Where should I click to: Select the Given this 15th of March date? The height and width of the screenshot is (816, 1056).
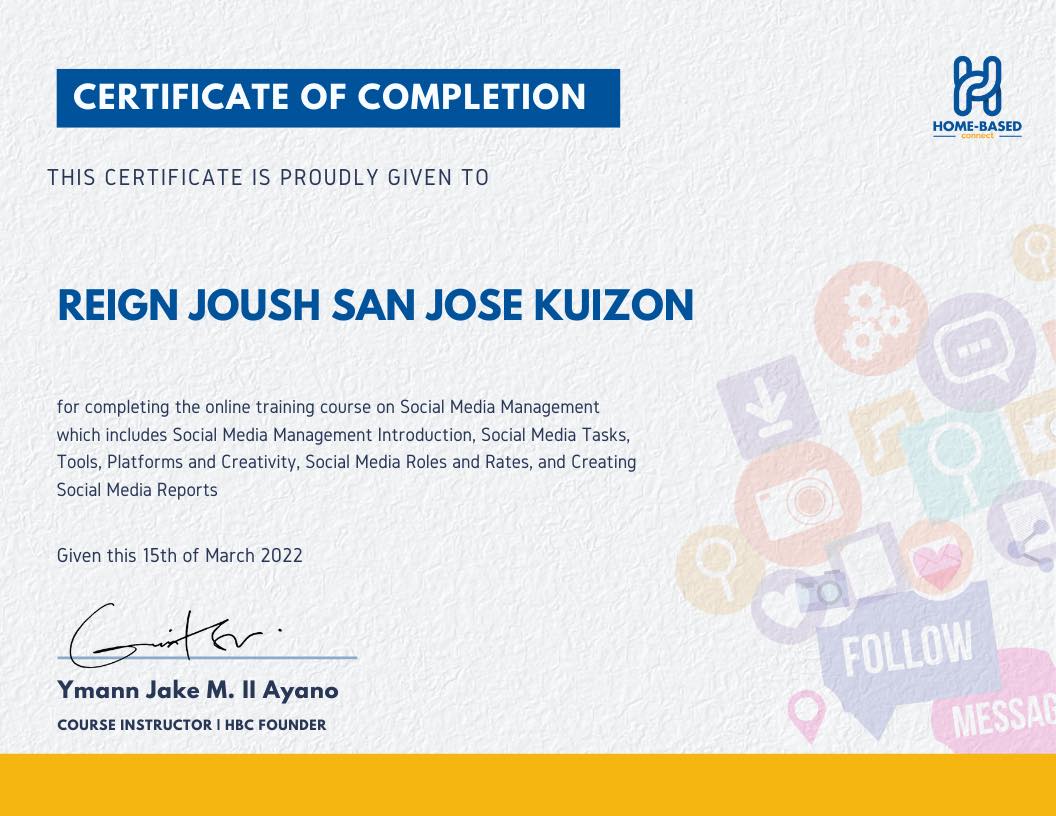tap(180, 555)
